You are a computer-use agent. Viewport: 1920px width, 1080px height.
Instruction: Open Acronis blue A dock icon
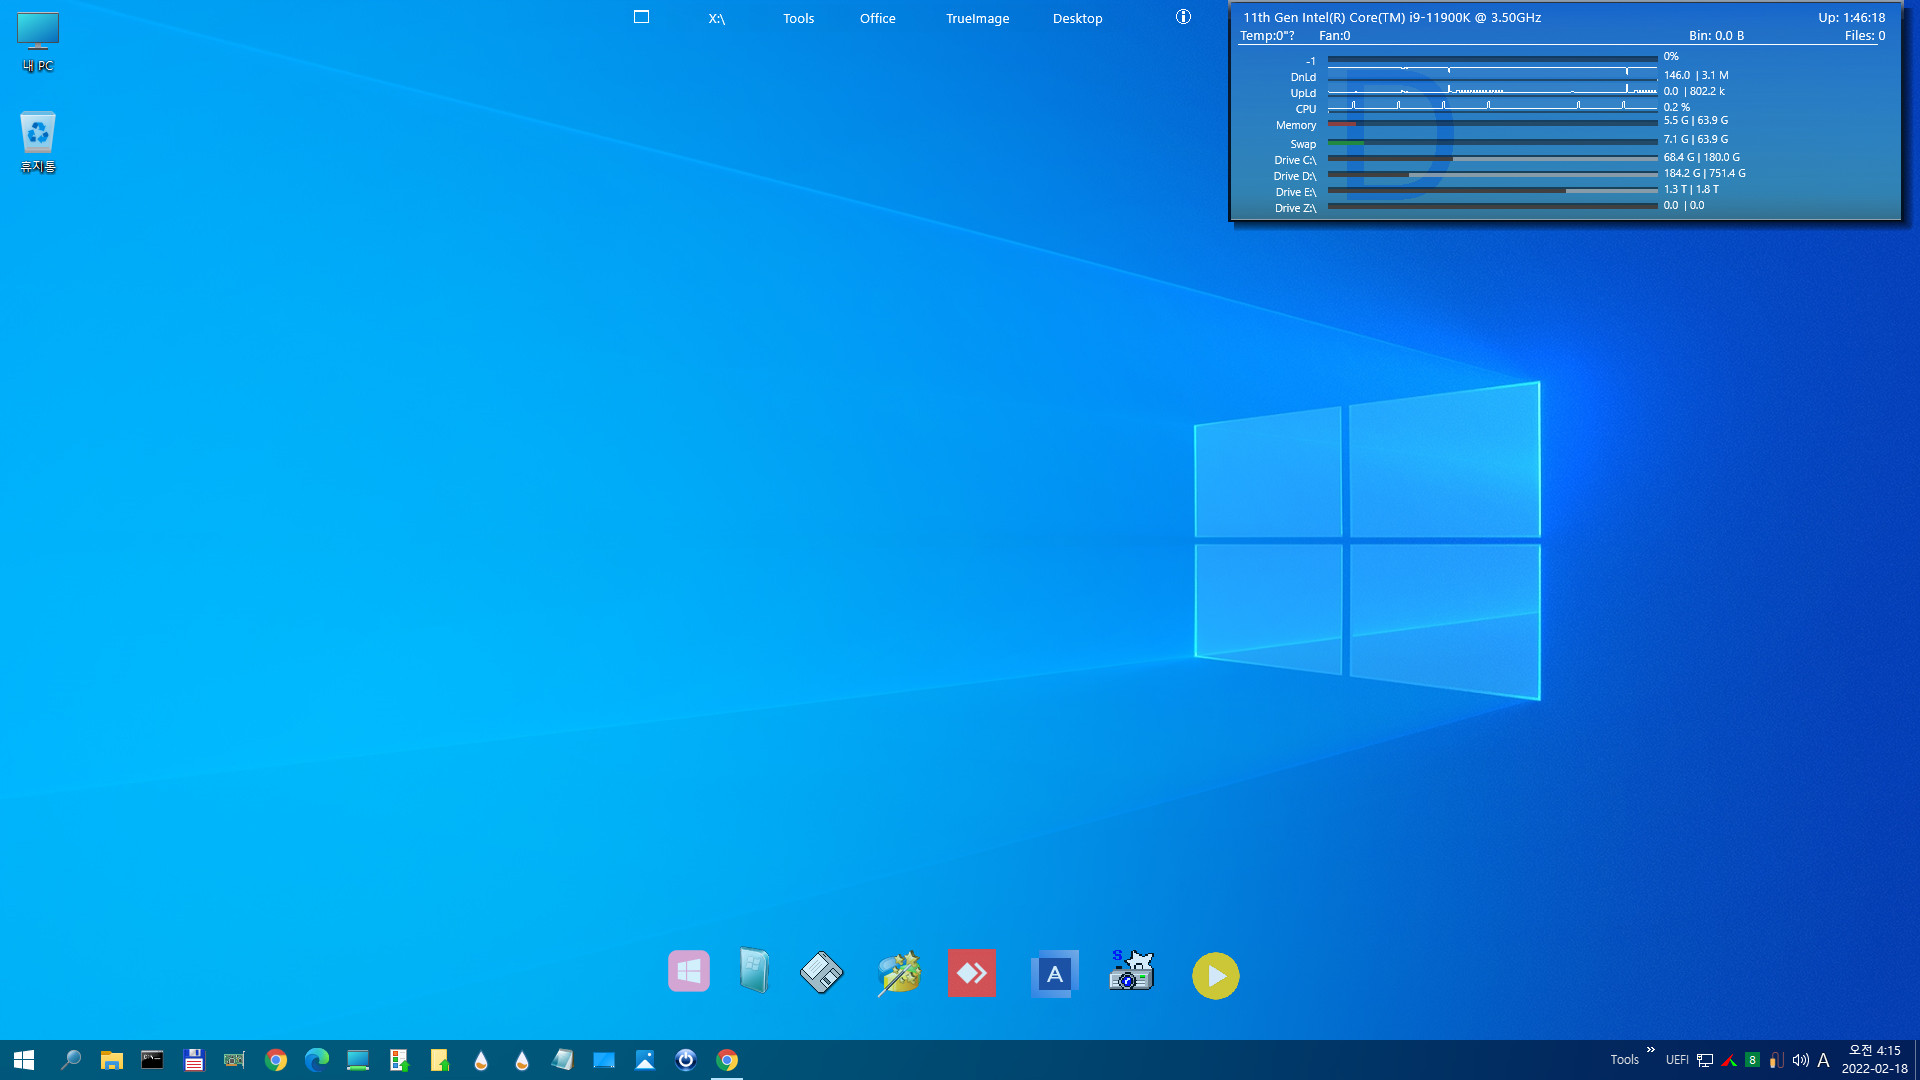click(x=1054, y=973)
